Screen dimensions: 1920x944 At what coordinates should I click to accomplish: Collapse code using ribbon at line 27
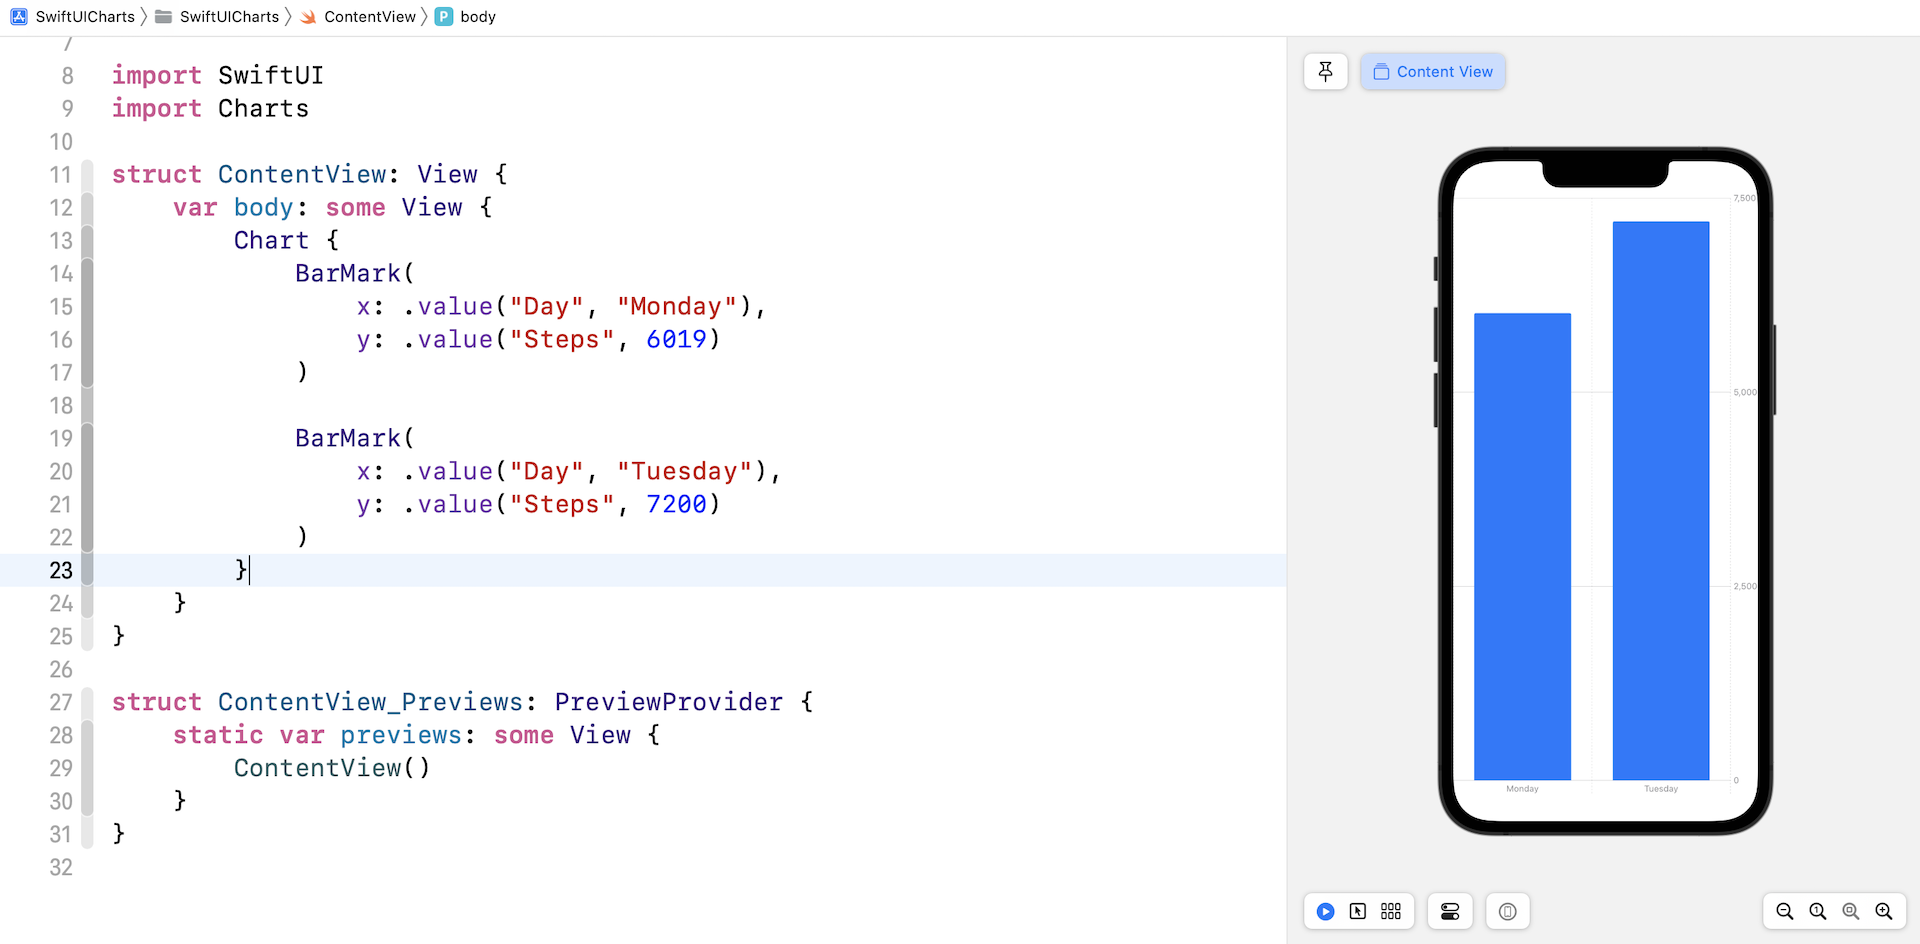[x=87, y=702]
